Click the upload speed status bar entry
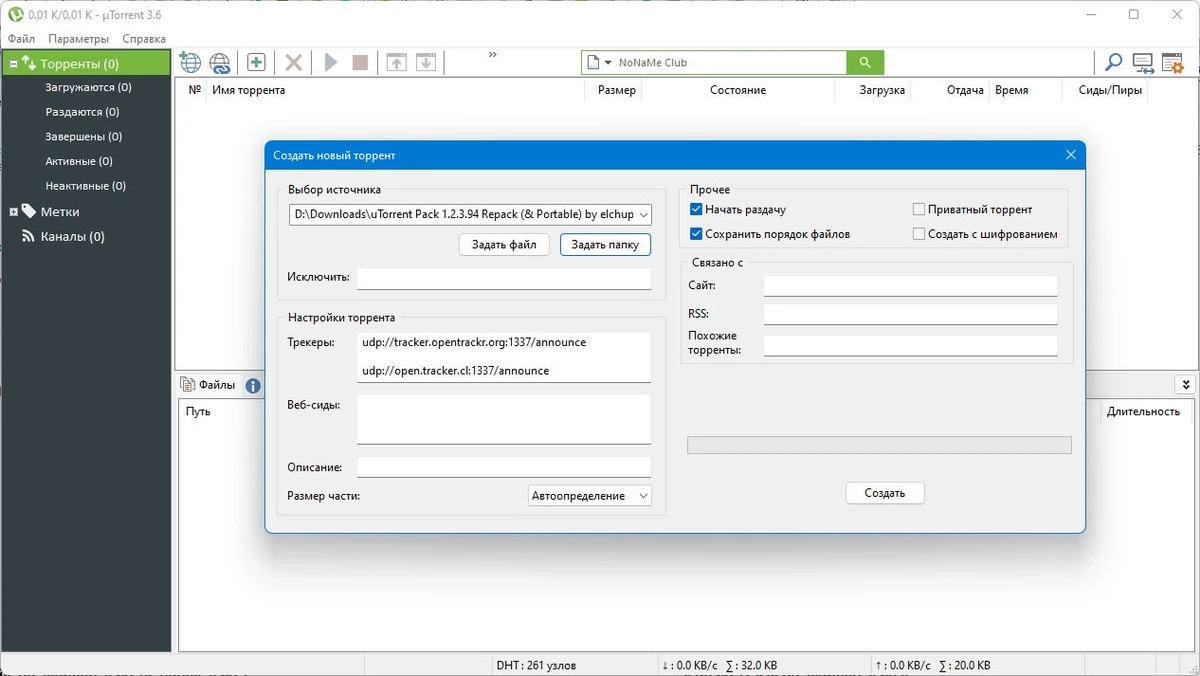 (933, 665)
